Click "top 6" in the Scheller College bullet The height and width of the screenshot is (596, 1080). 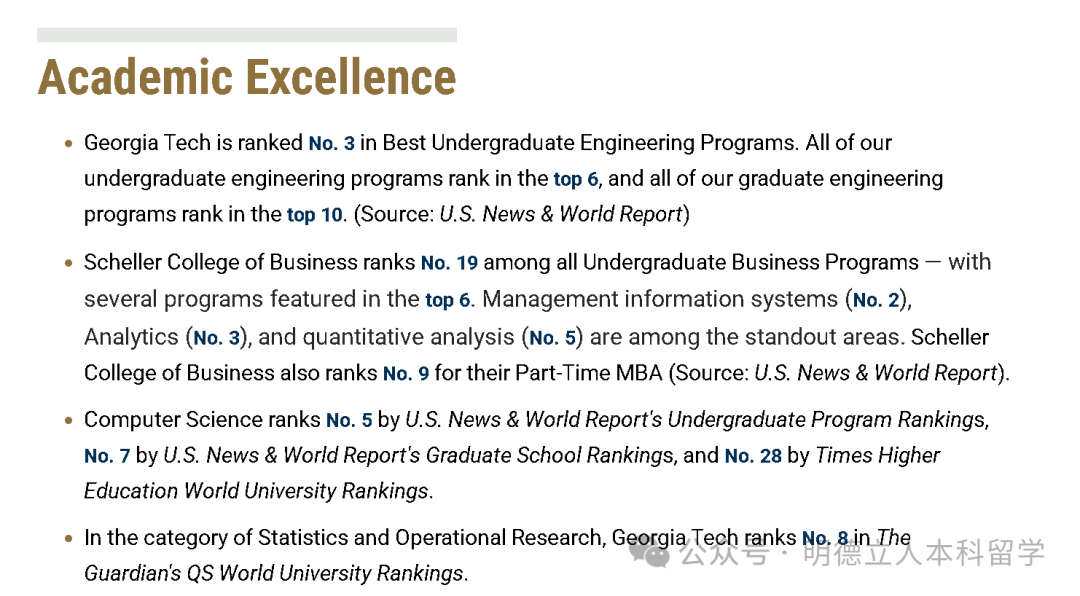pos(448,300)
